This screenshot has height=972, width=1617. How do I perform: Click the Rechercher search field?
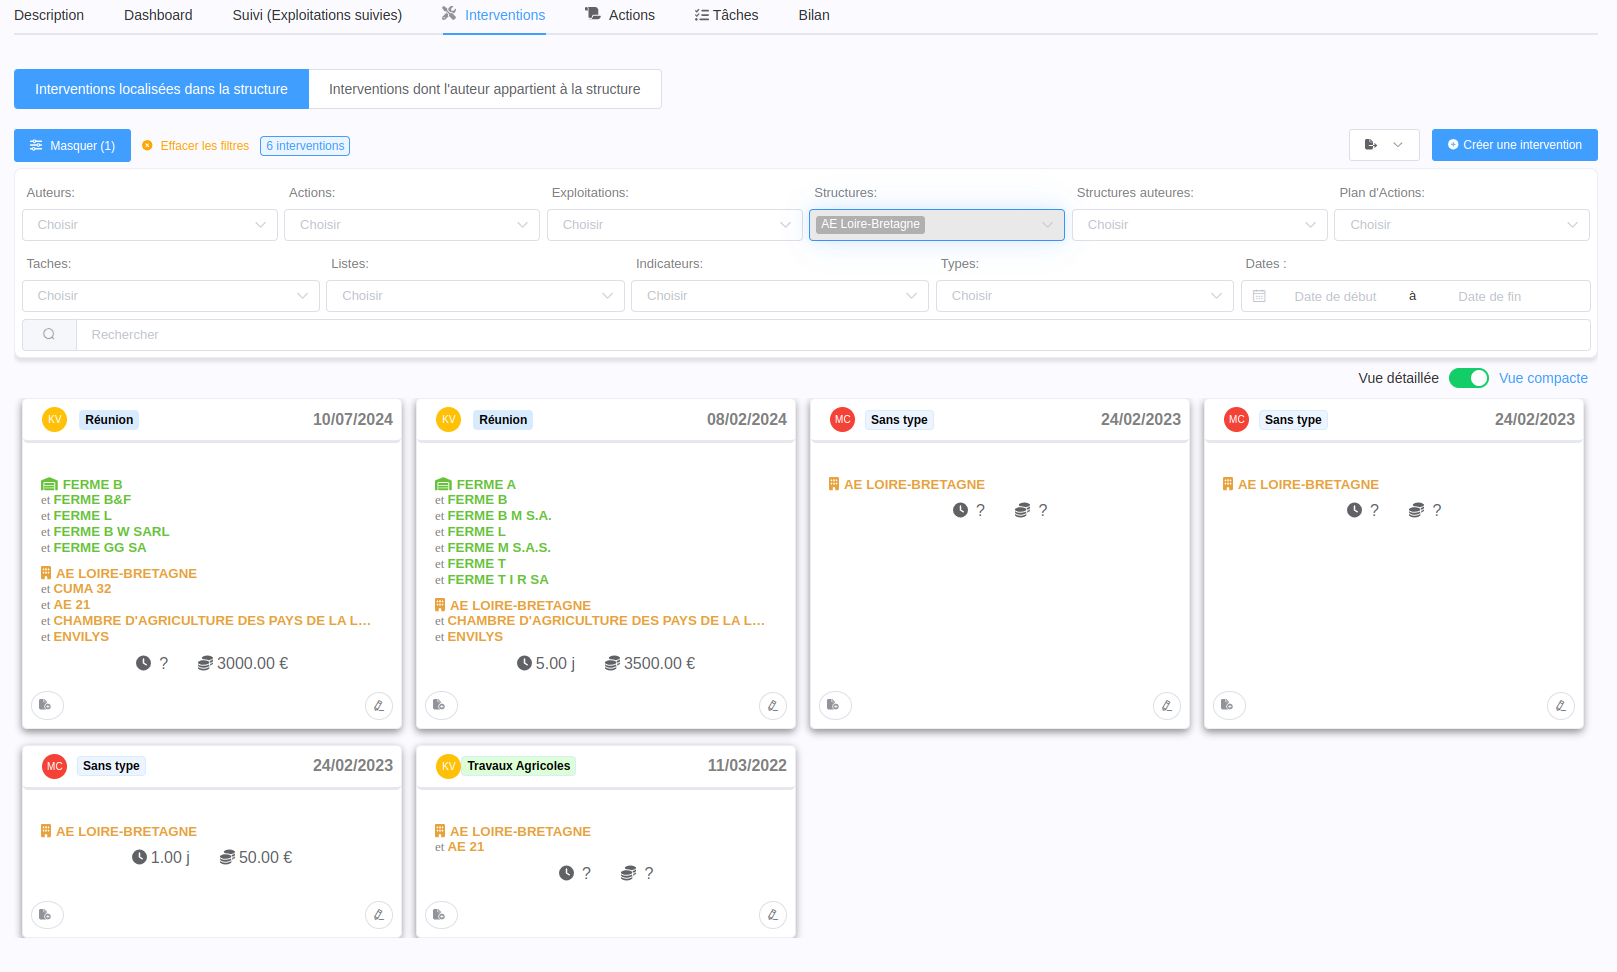point(830,335)
